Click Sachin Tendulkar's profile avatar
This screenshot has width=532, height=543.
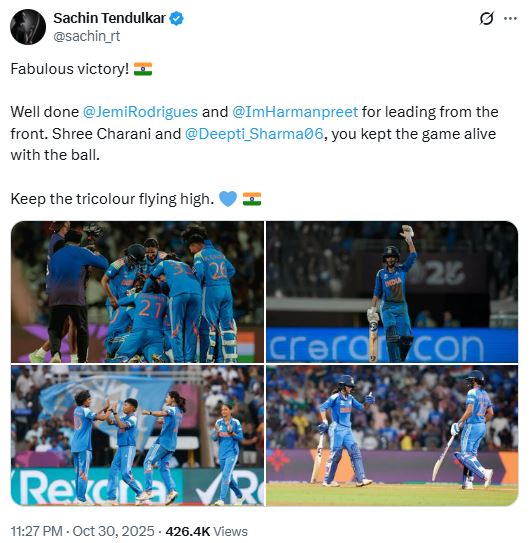[x=28, y=27]
